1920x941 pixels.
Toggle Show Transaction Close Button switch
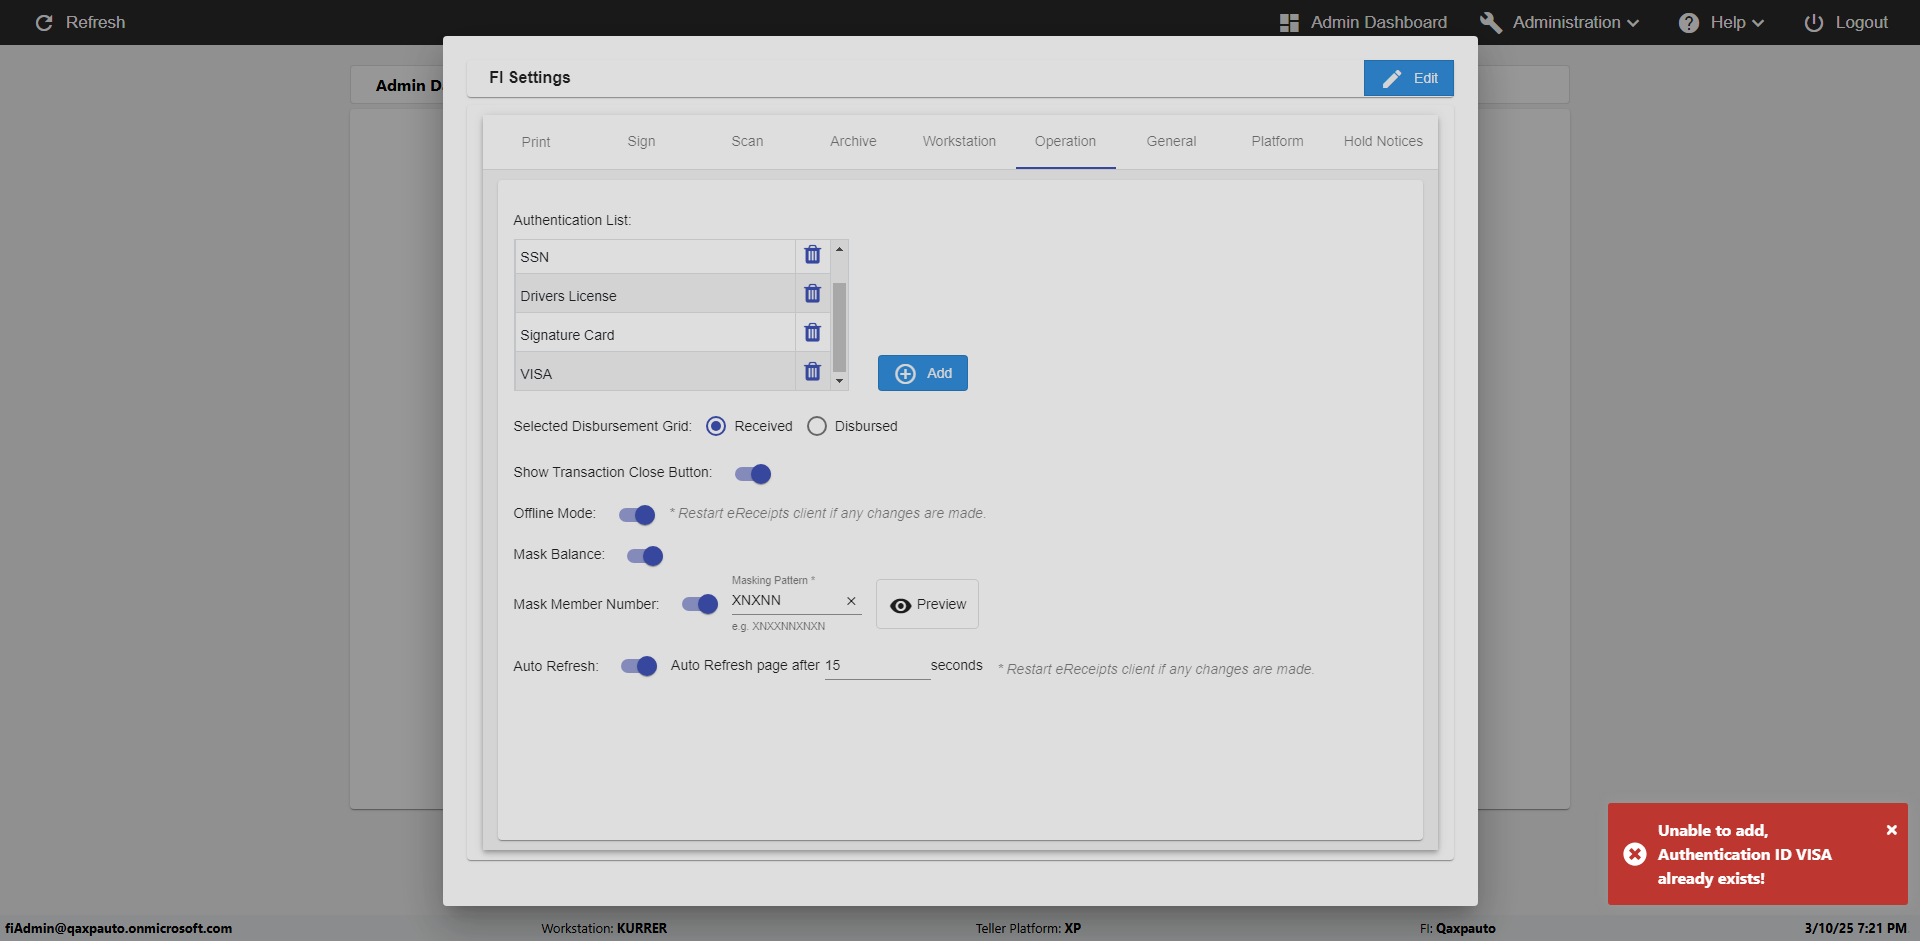tap(753, 474)
